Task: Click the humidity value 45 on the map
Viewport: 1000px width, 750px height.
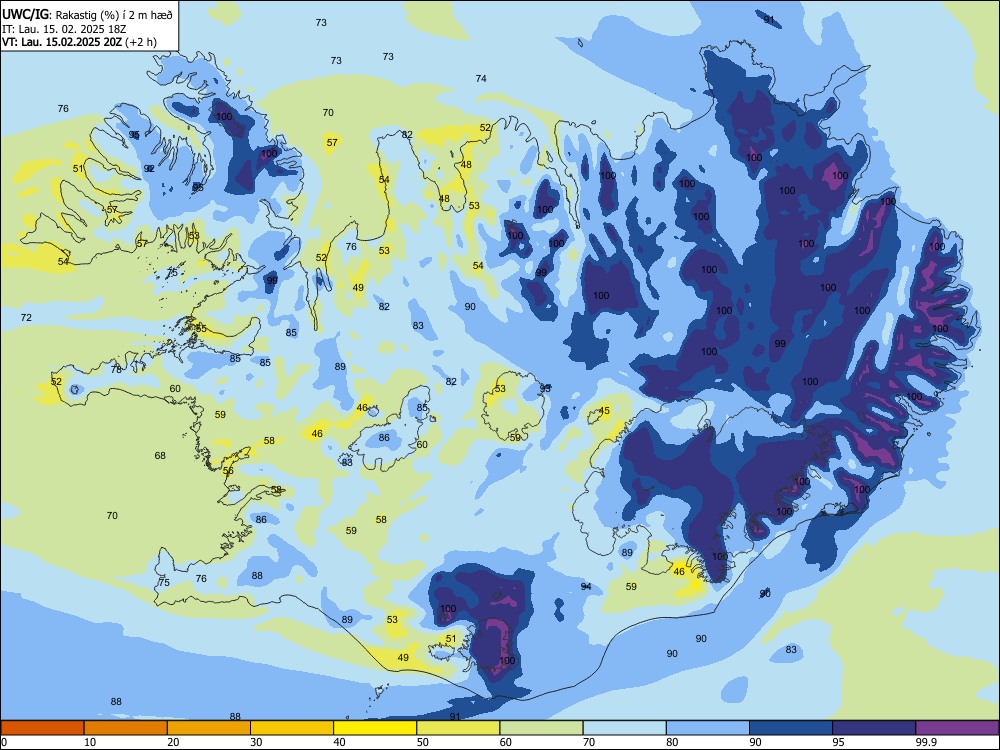Action: [x=604, y=411]
